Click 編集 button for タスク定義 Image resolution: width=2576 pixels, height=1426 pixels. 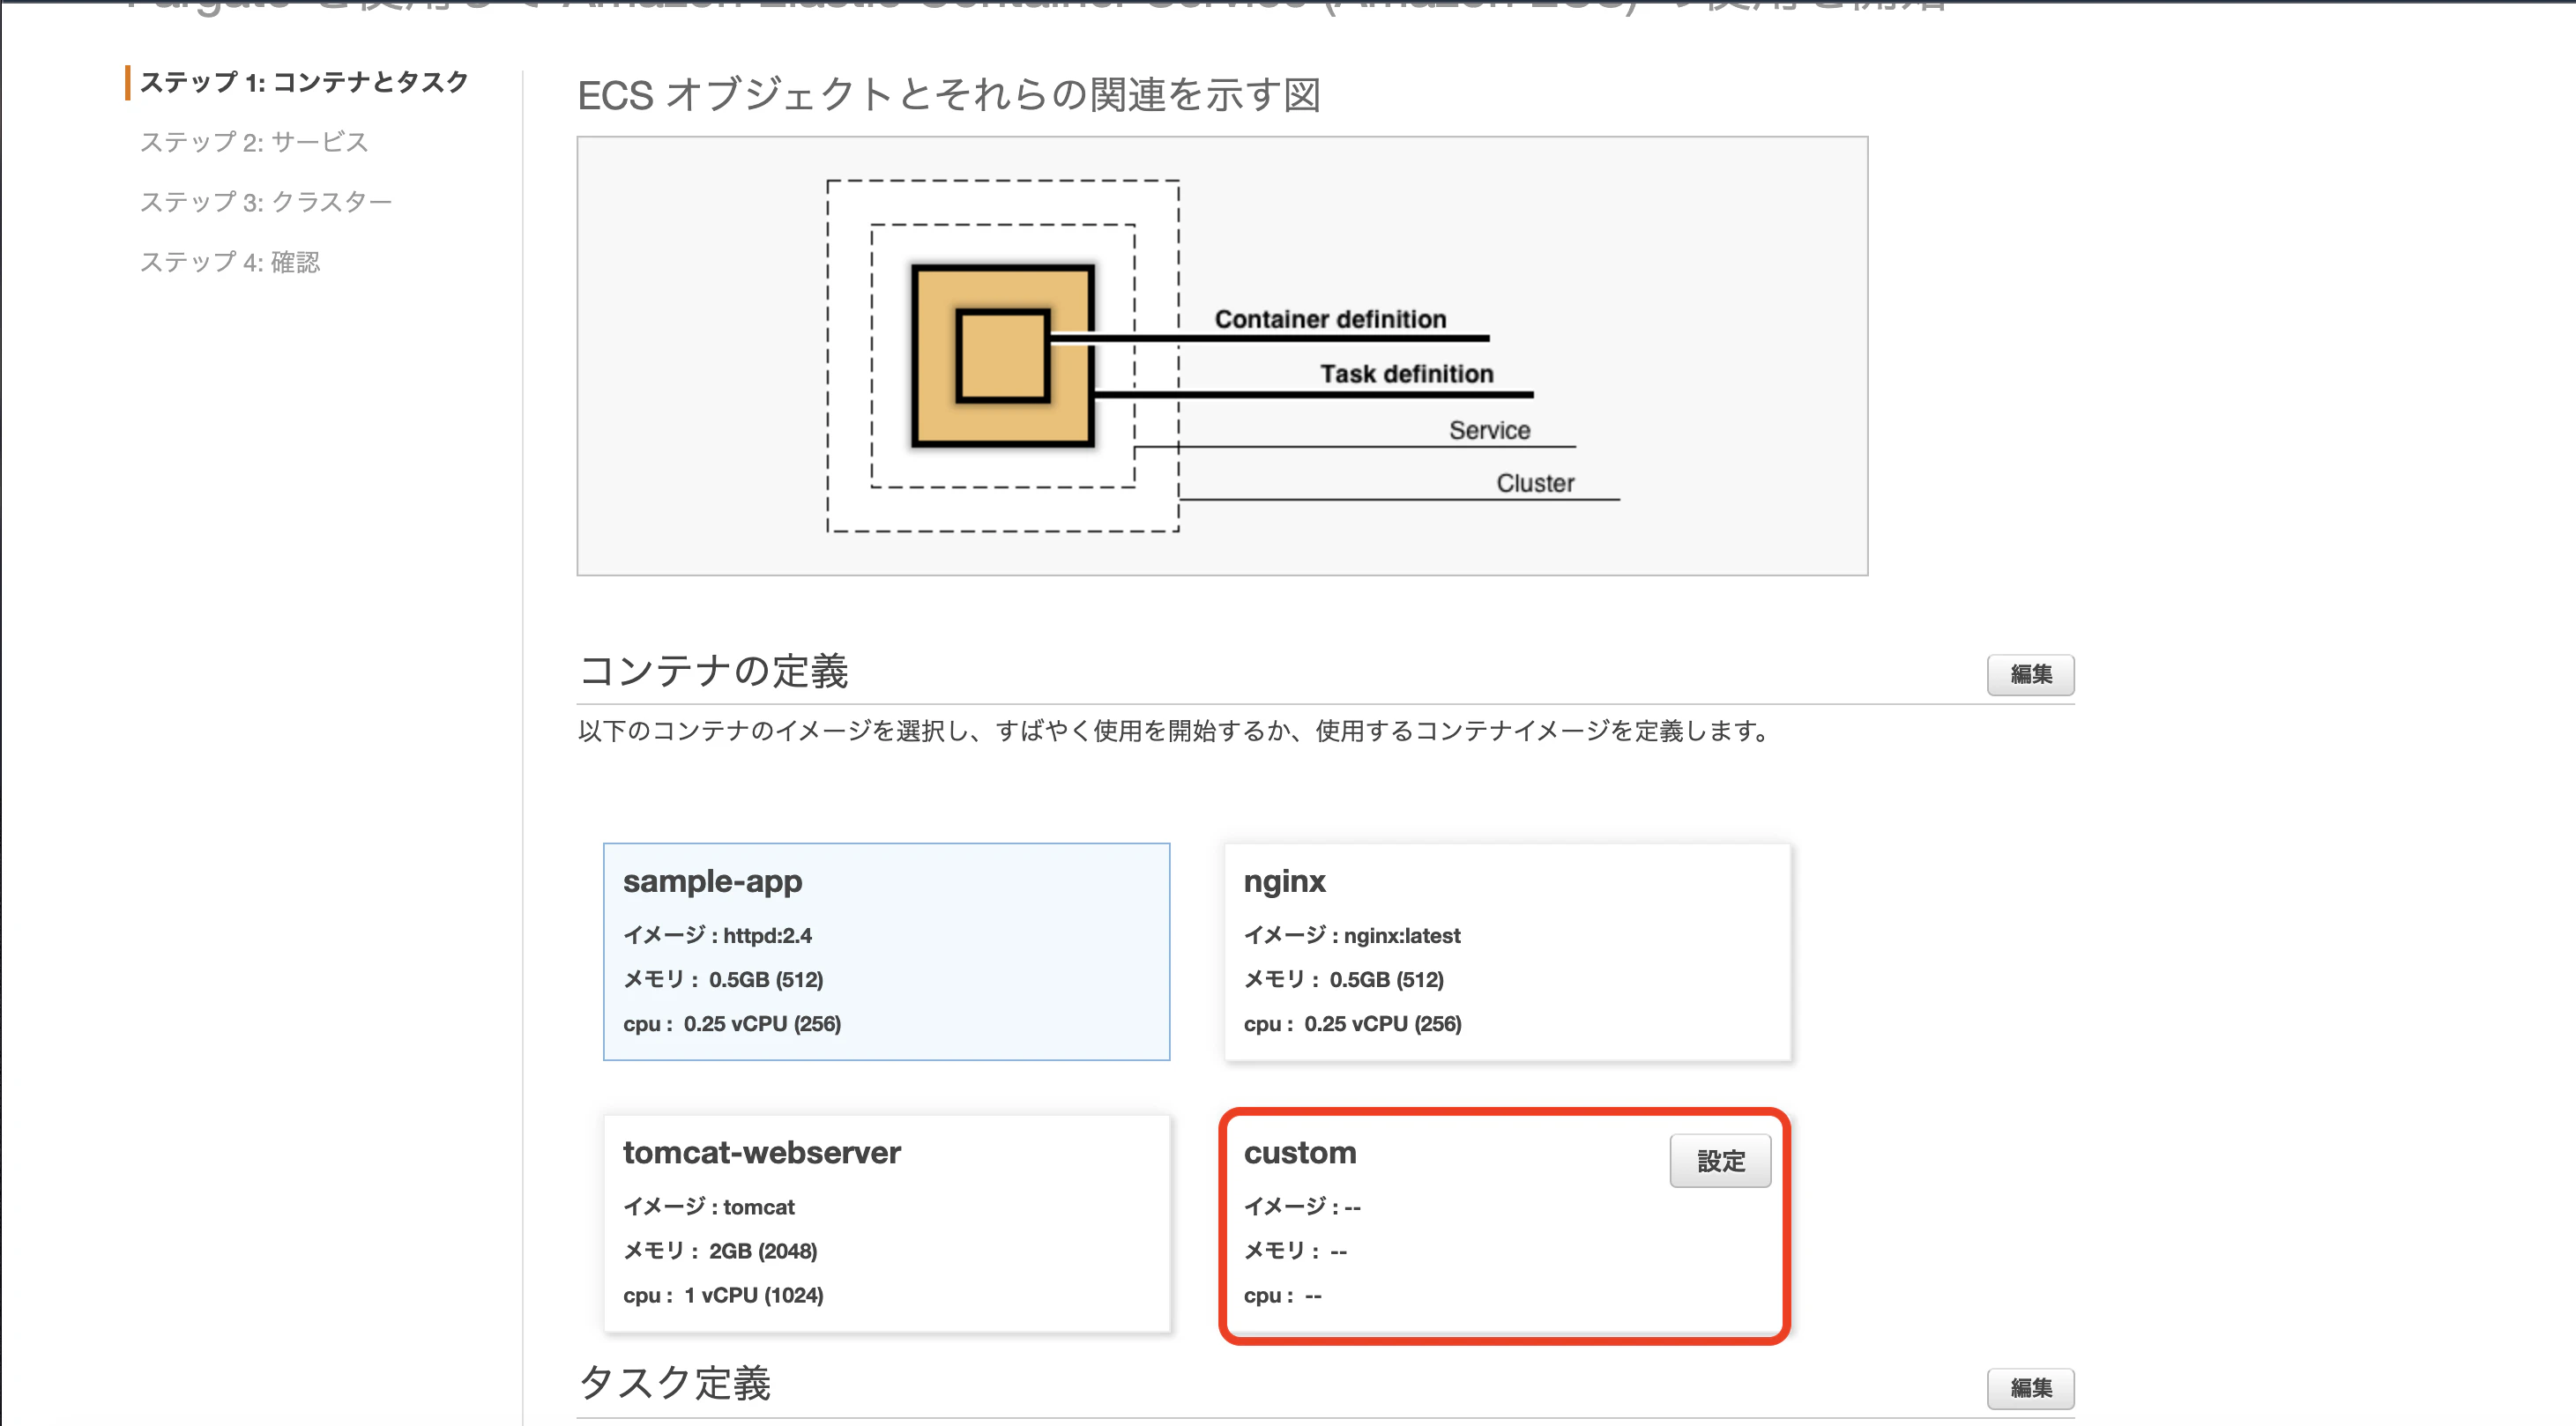(2030, 1388)
